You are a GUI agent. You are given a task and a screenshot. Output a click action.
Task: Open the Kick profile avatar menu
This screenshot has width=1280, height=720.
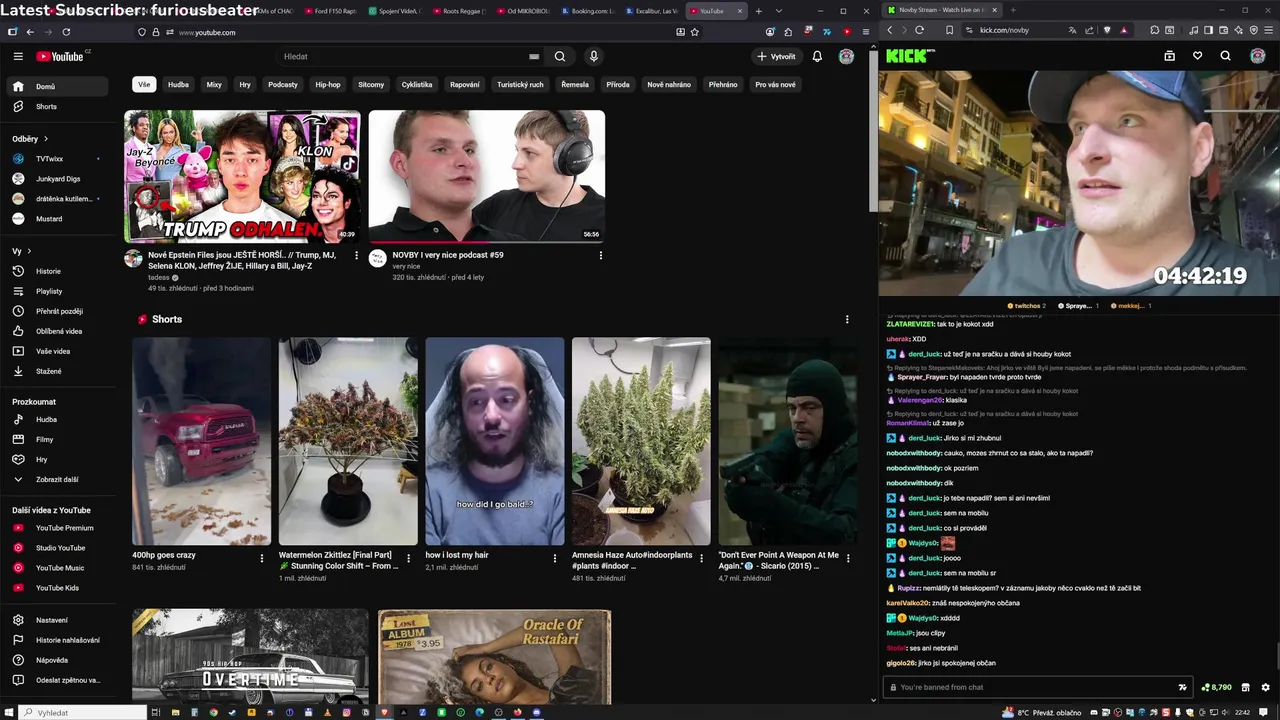click(1258, 56)
